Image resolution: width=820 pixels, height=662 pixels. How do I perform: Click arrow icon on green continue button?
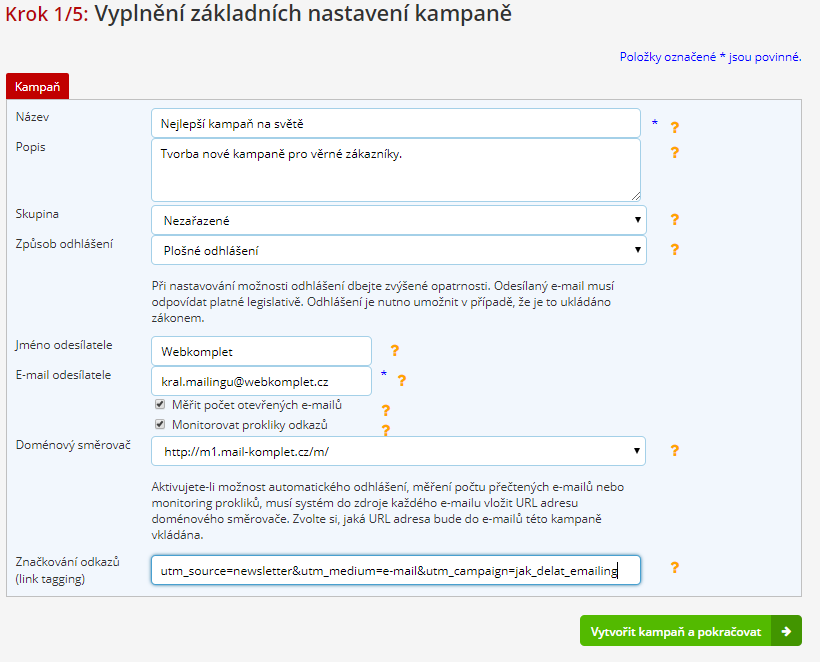[x=786, y=631]
